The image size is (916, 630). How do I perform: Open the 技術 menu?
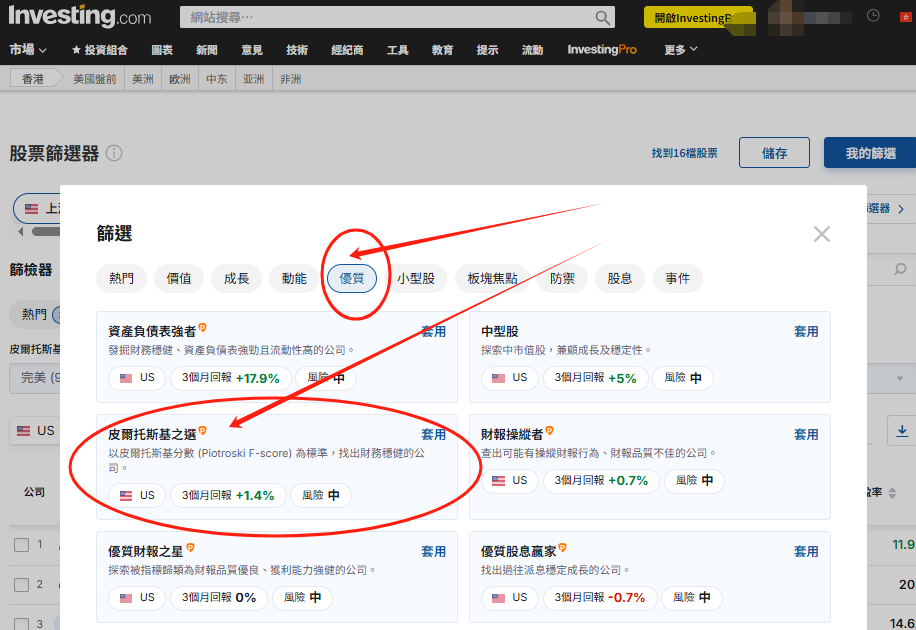(297, 50)
